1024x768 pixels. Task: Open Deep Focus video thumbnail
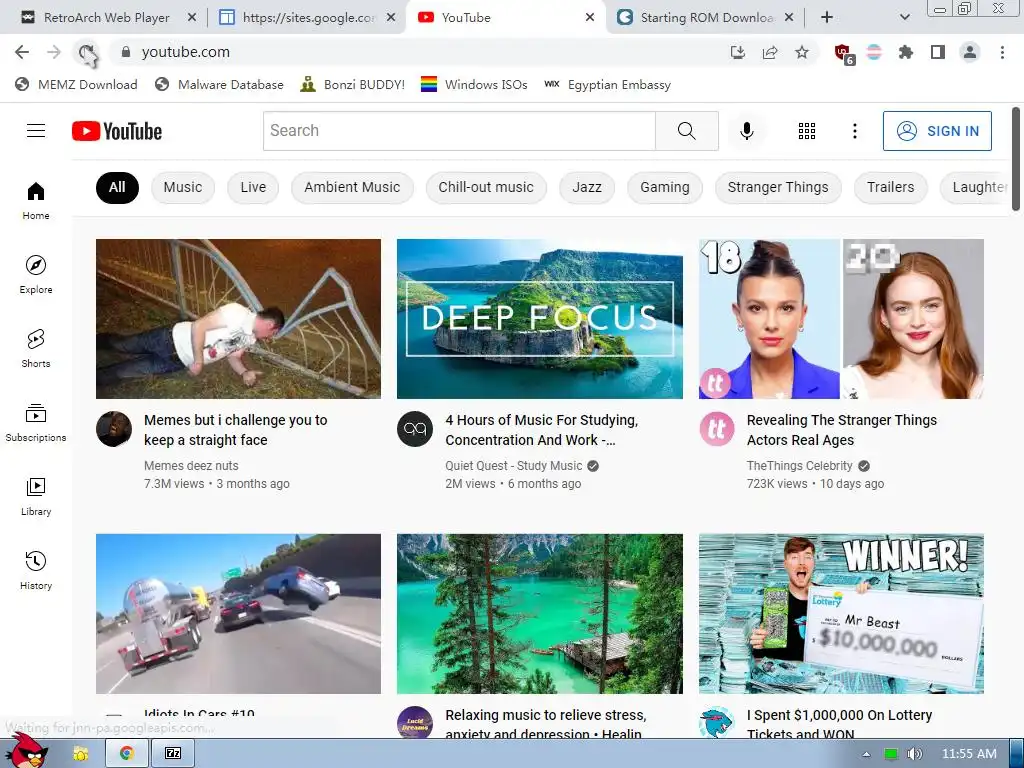pyautogui.click(x=539, y=319)
